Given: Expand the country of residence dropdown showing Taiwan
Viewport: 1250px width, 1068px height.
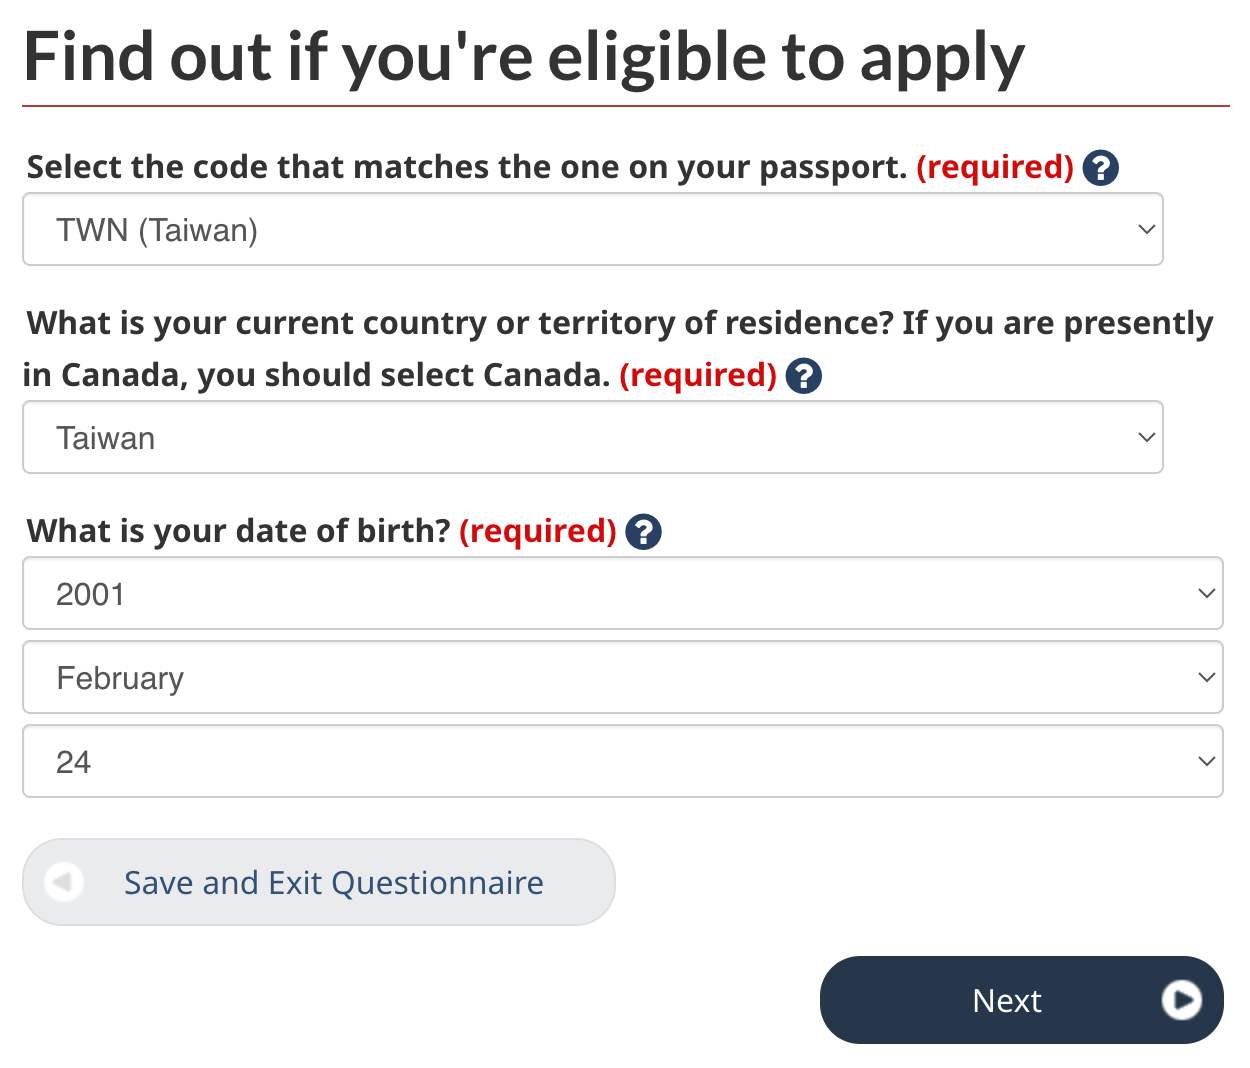Looking at the screenshot, I should [x=592, y=438].
